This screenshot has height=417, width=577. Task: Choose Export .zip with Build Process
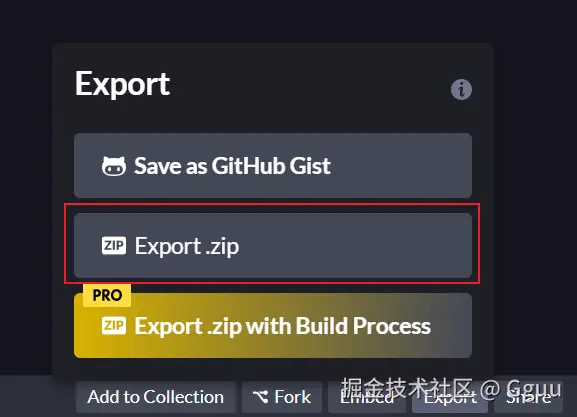[x=273, y=325]
